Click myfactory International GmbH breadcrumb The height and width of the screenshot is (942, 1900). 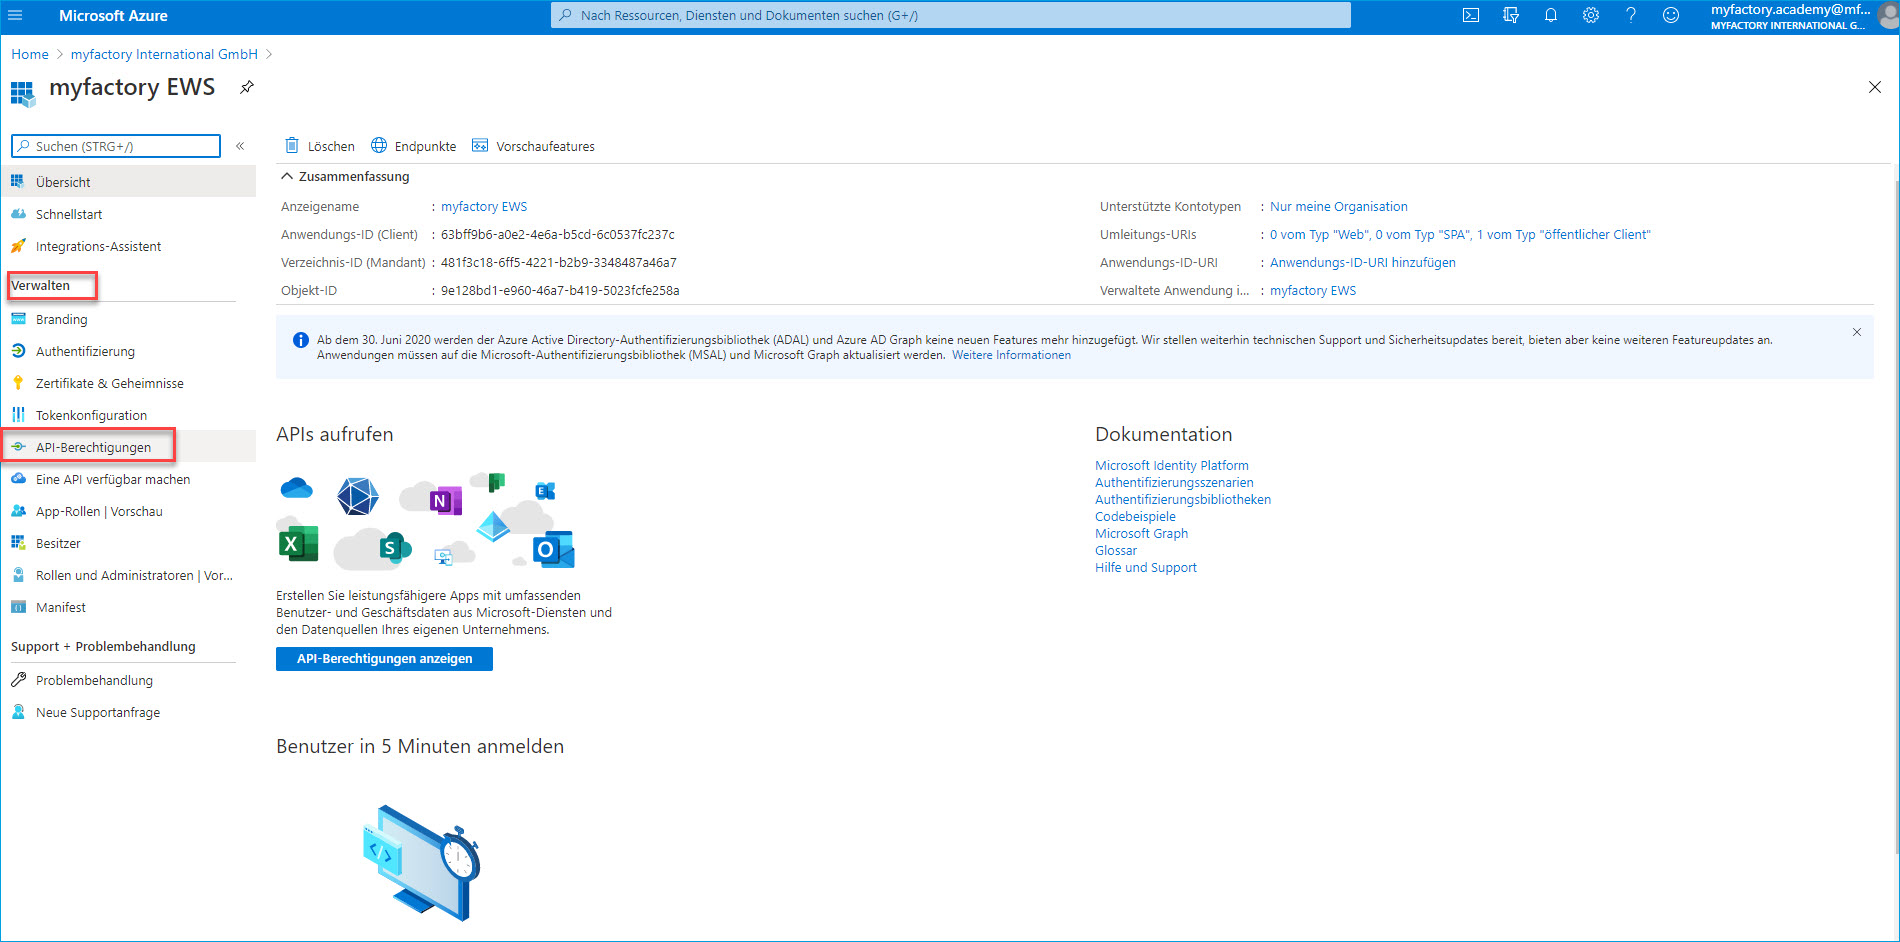pos(164,54)
